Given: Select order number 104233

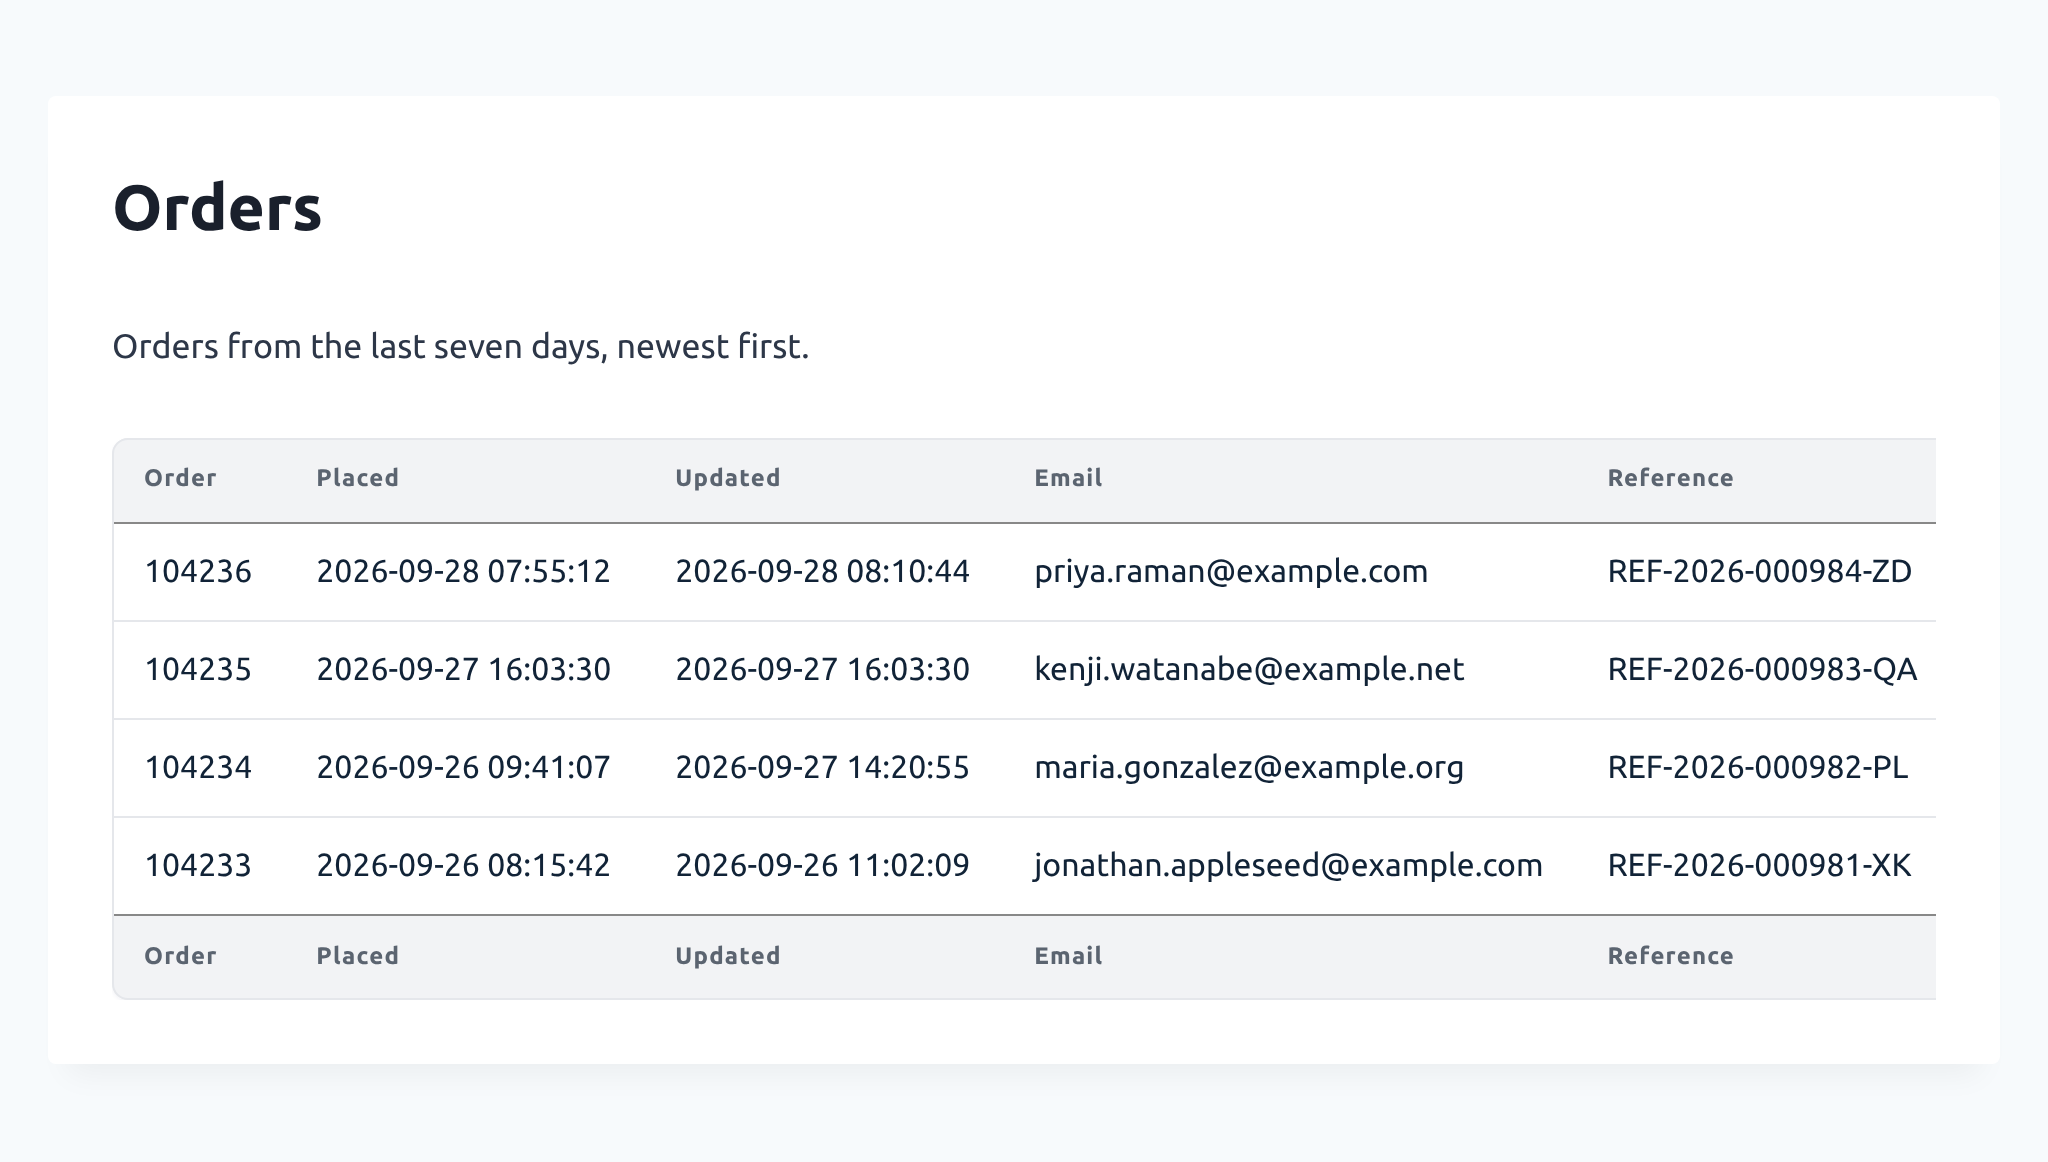Looking at the screenshot, I should 198,866.
